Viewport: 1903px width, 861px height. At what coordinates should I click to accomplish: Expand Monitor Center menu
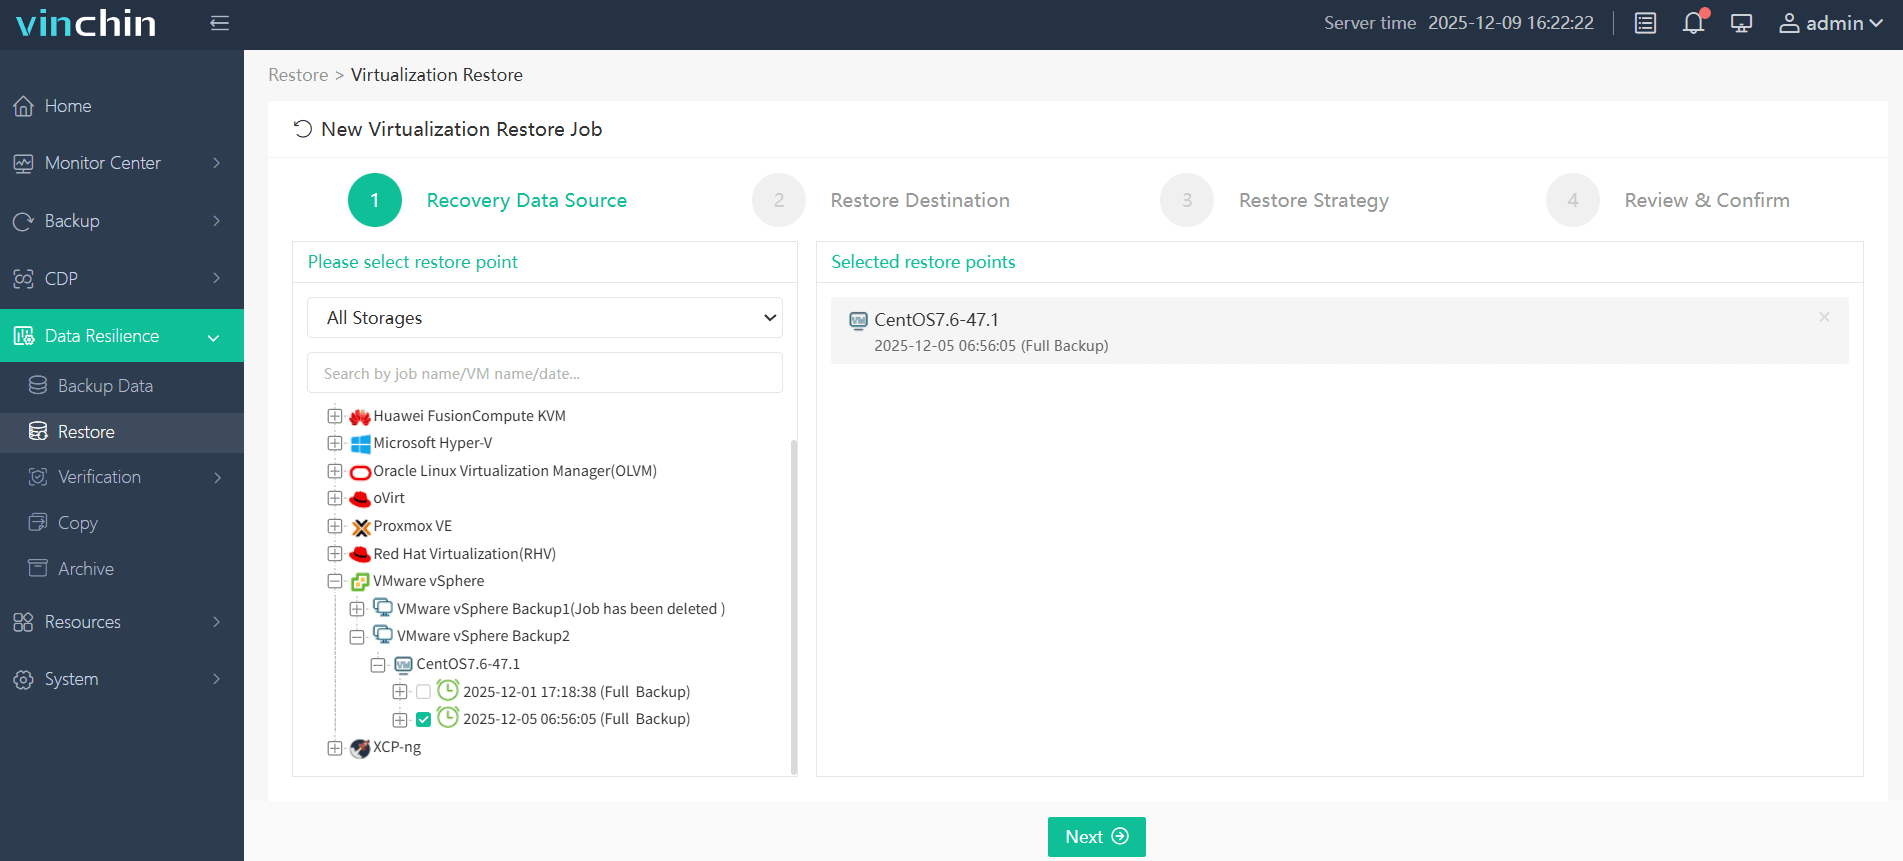[x=122, y=163]
